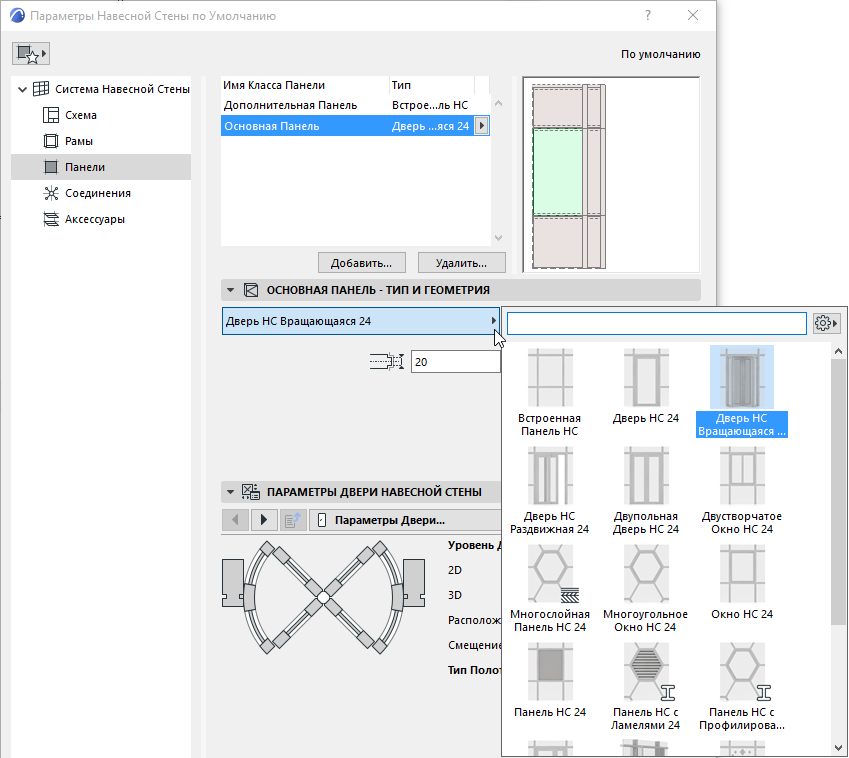Open the Favorites picker icon
The image size is (849, 758).
[31, 54]
